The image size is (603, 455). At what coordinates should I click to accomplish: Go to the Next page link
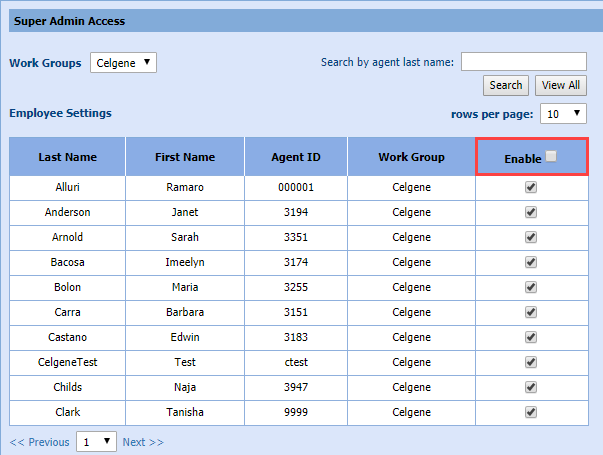[143, 442]
